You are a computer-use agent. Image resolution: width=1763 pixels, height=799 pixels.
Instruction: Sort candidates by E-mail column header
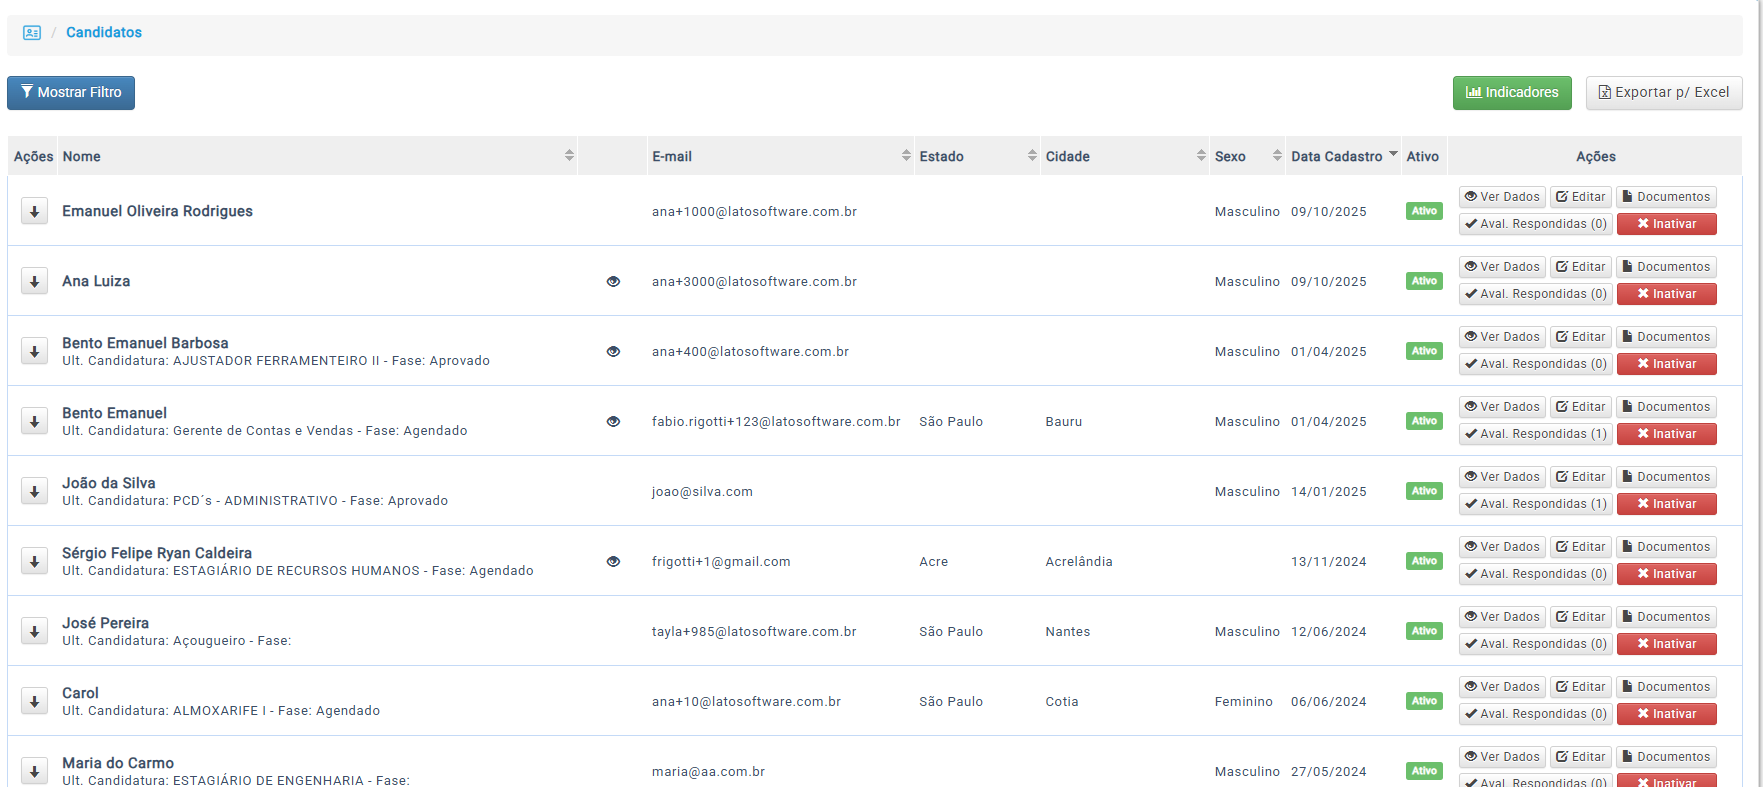pos(780,156)
